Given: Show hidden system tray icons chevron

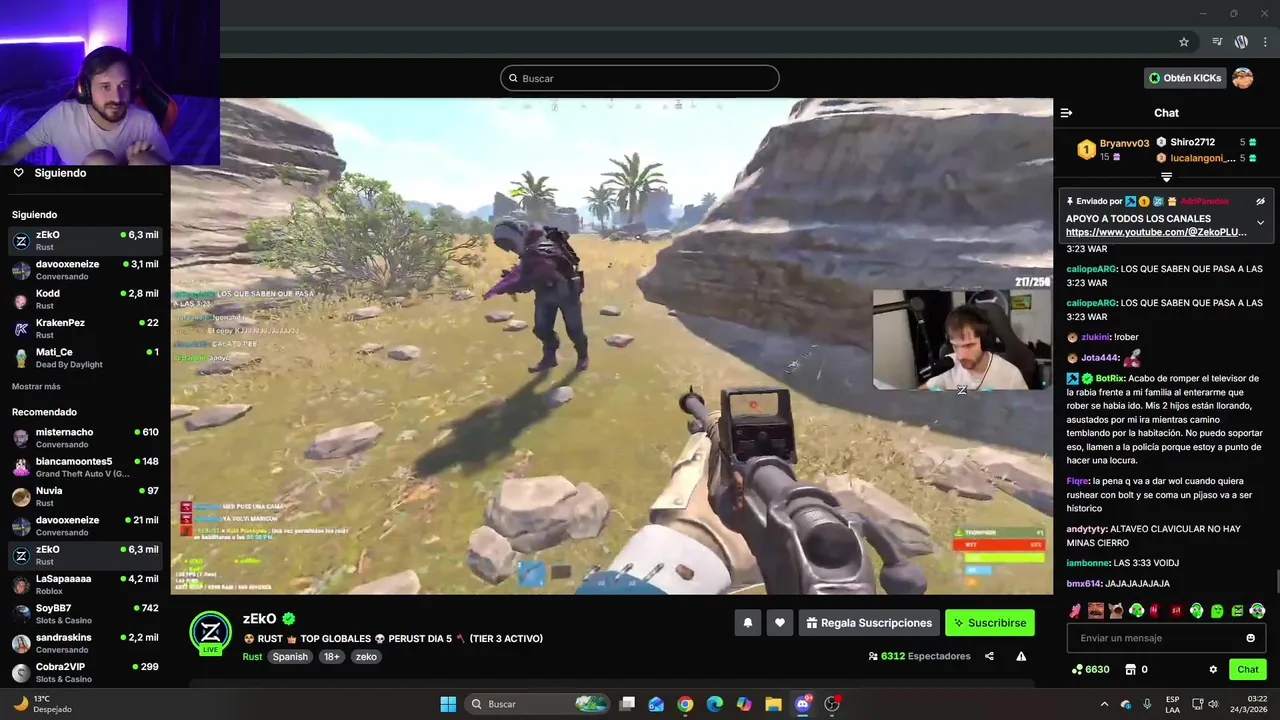Looking at the screenshot, I should click(1104, 704).
